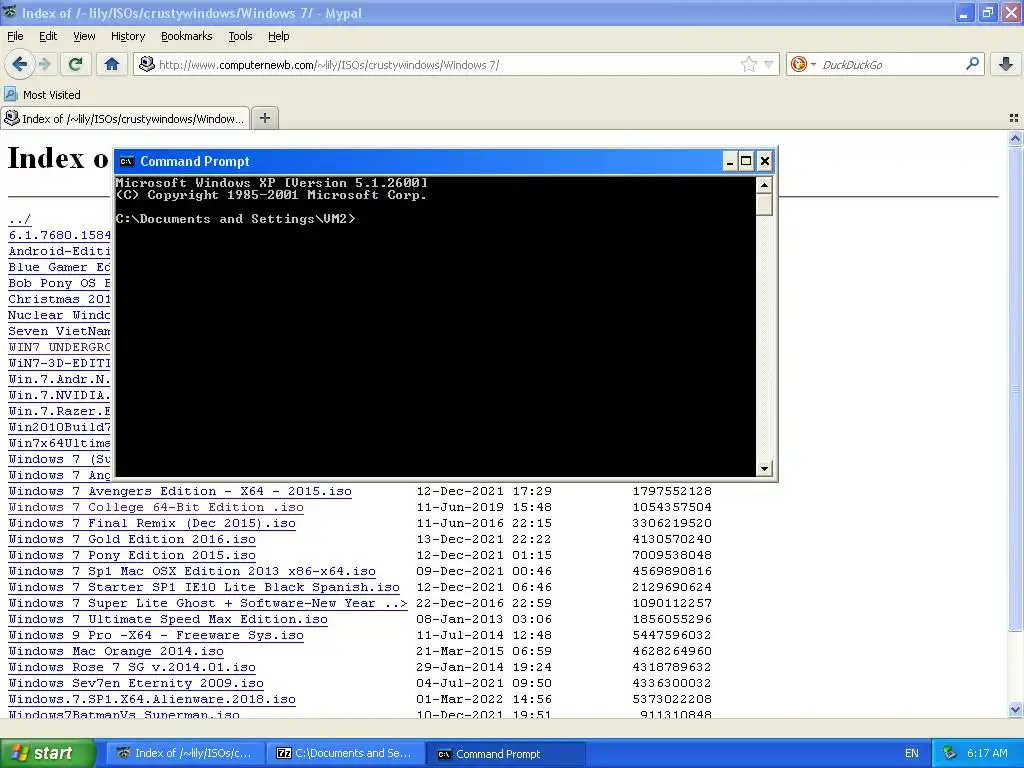Click the Mypal raccoon icon in title bar
This screenshot has width=1024, height=768.
tap(10, 12)
